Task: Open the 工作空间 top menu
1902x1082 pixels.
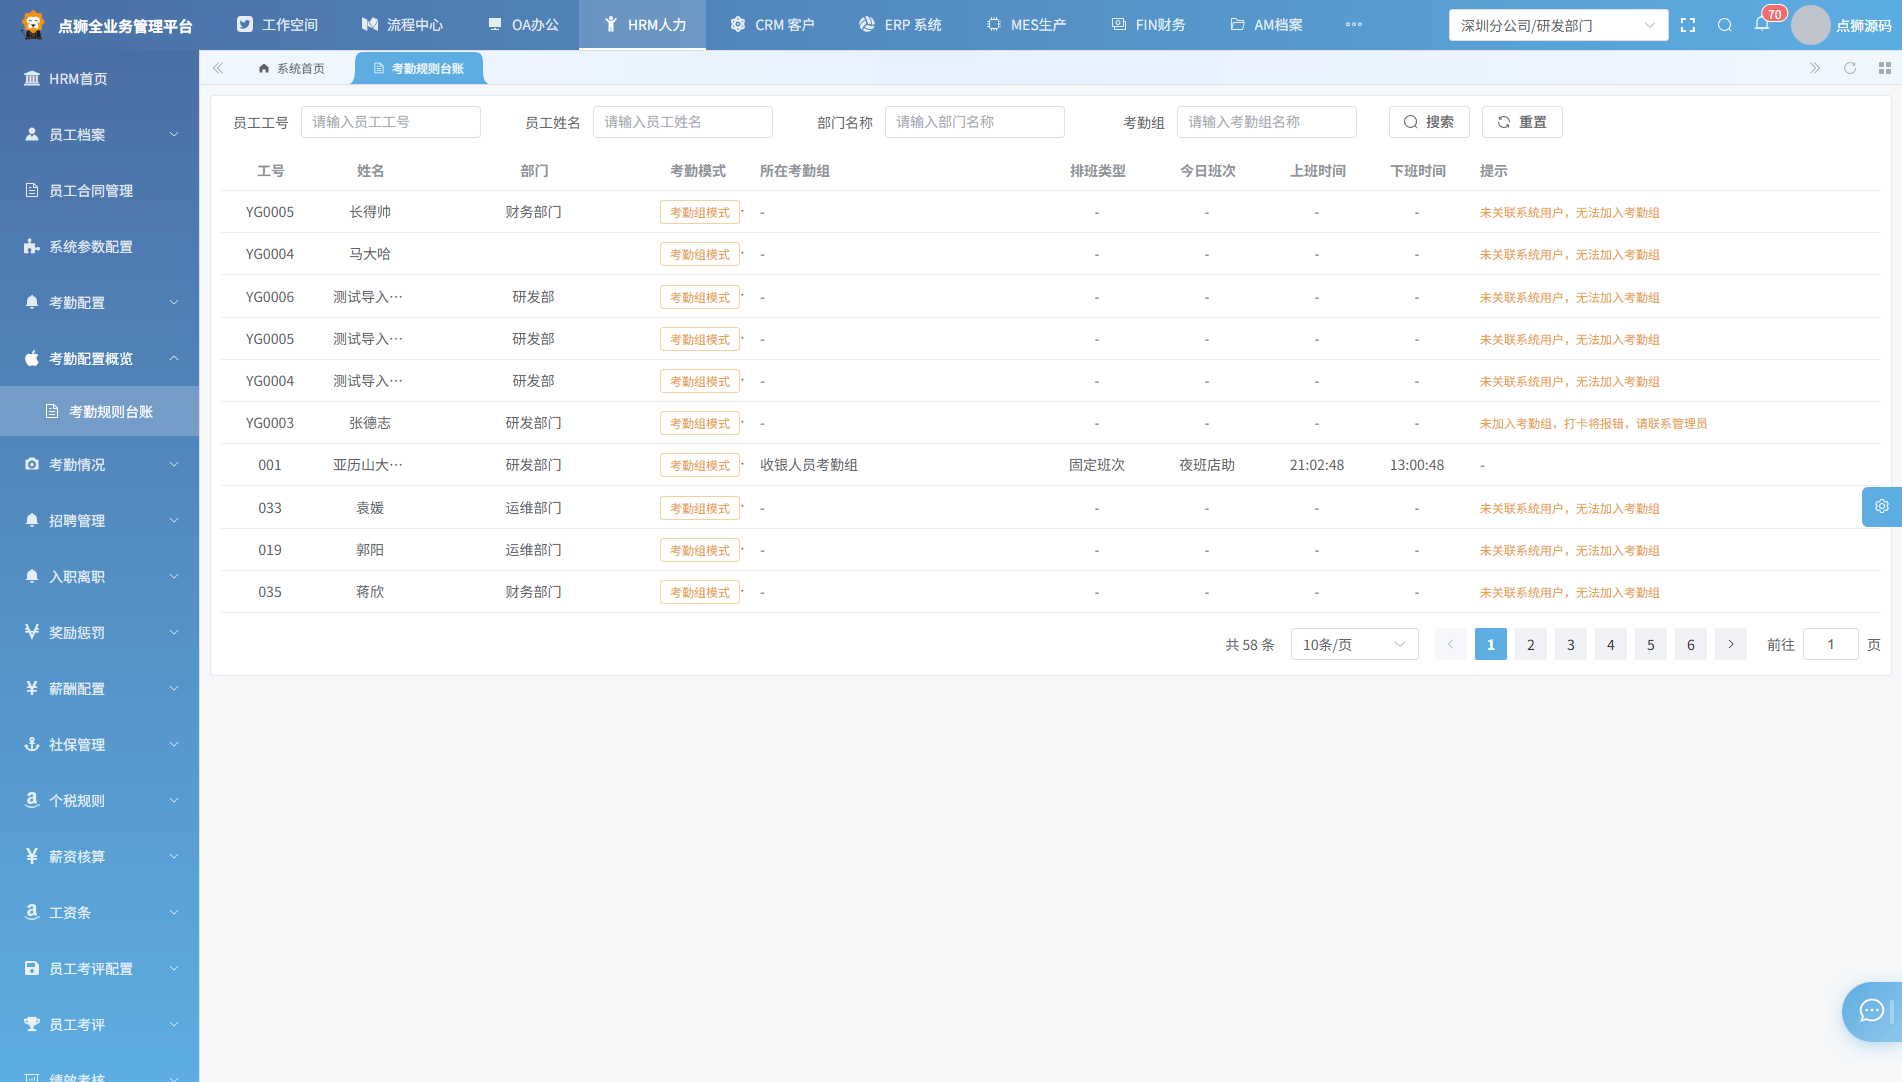Action: 277,25
